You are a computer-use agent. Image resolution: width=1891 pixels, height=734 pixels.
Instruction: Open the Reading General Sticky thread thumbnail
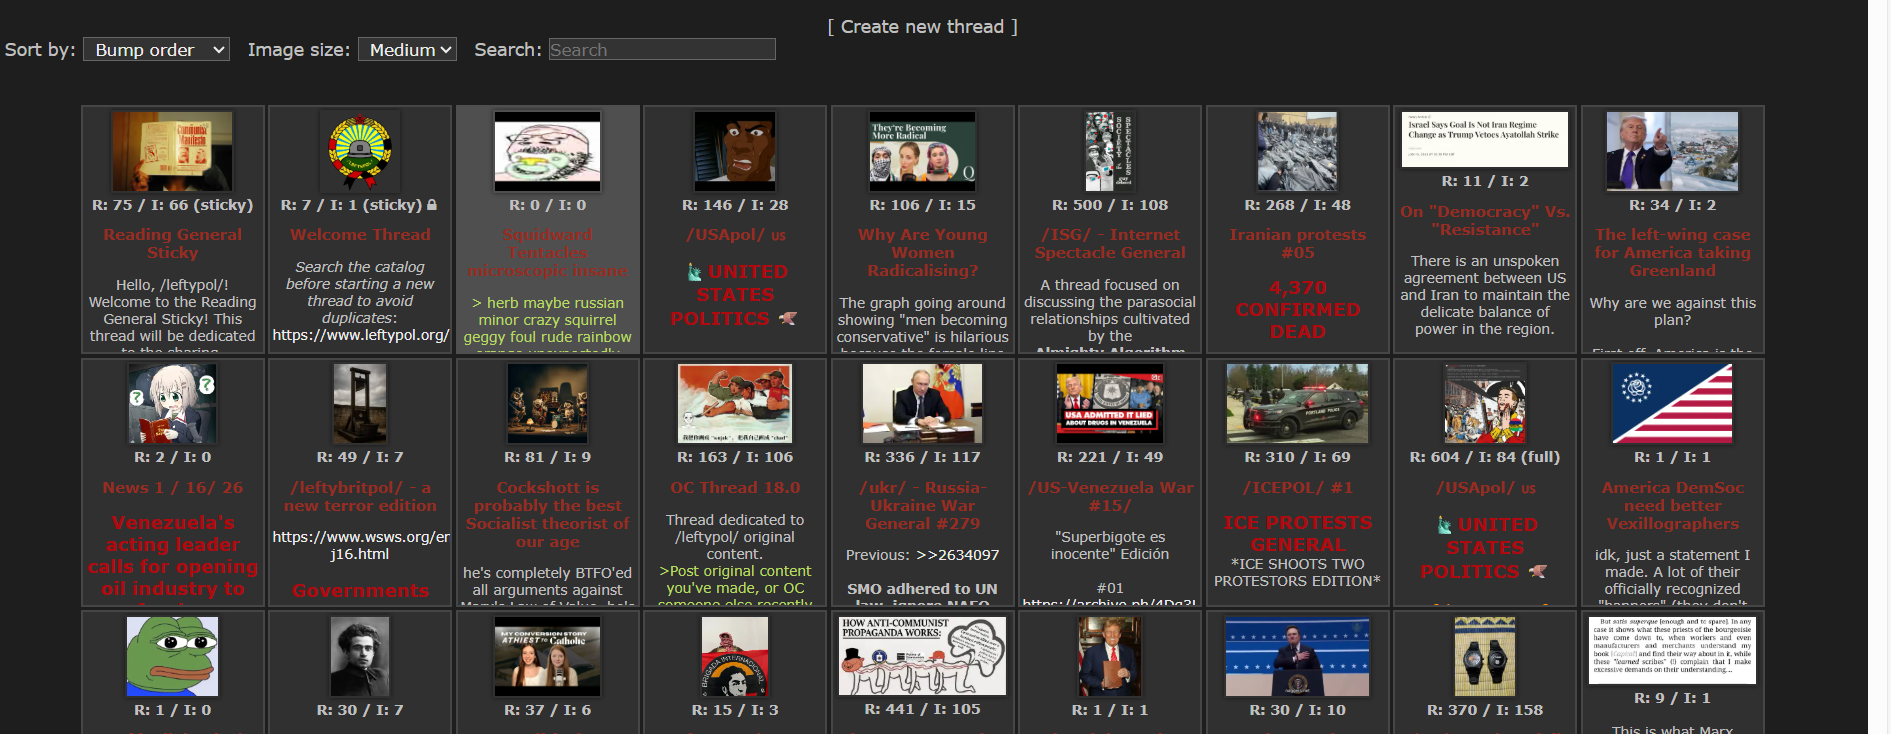(x=172, y=151)
